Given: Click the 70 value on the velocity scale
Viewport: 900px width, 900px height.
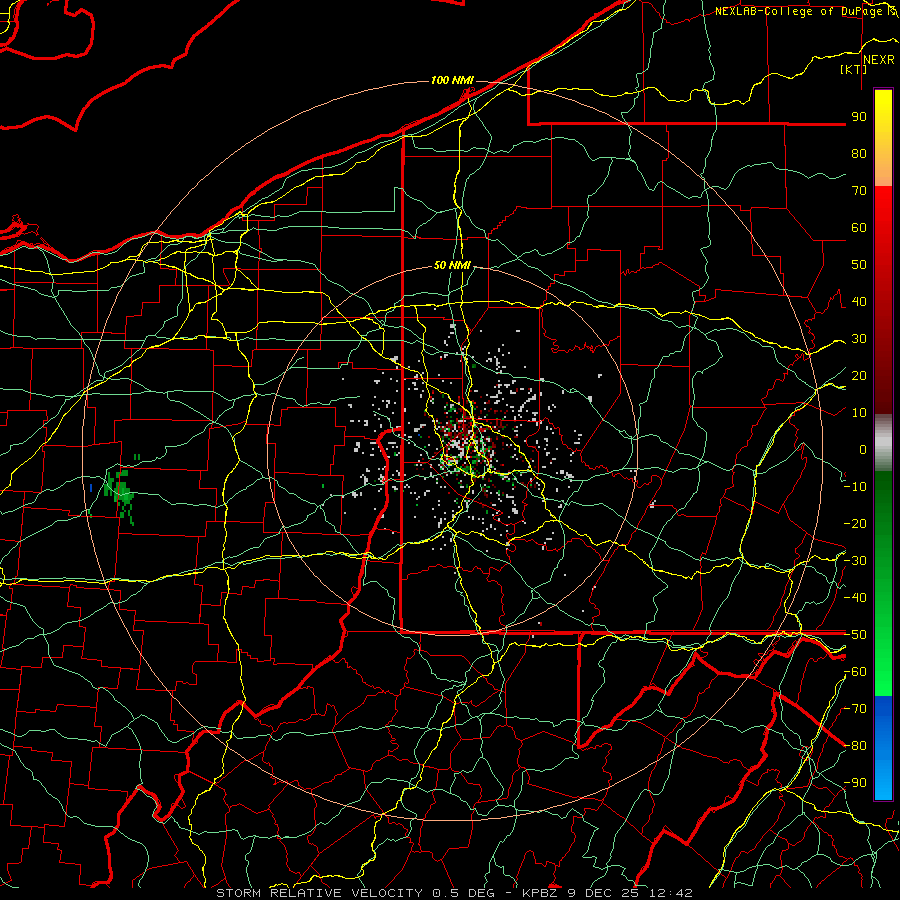Looking at the screenshot, I should click(x=859, y=191).
